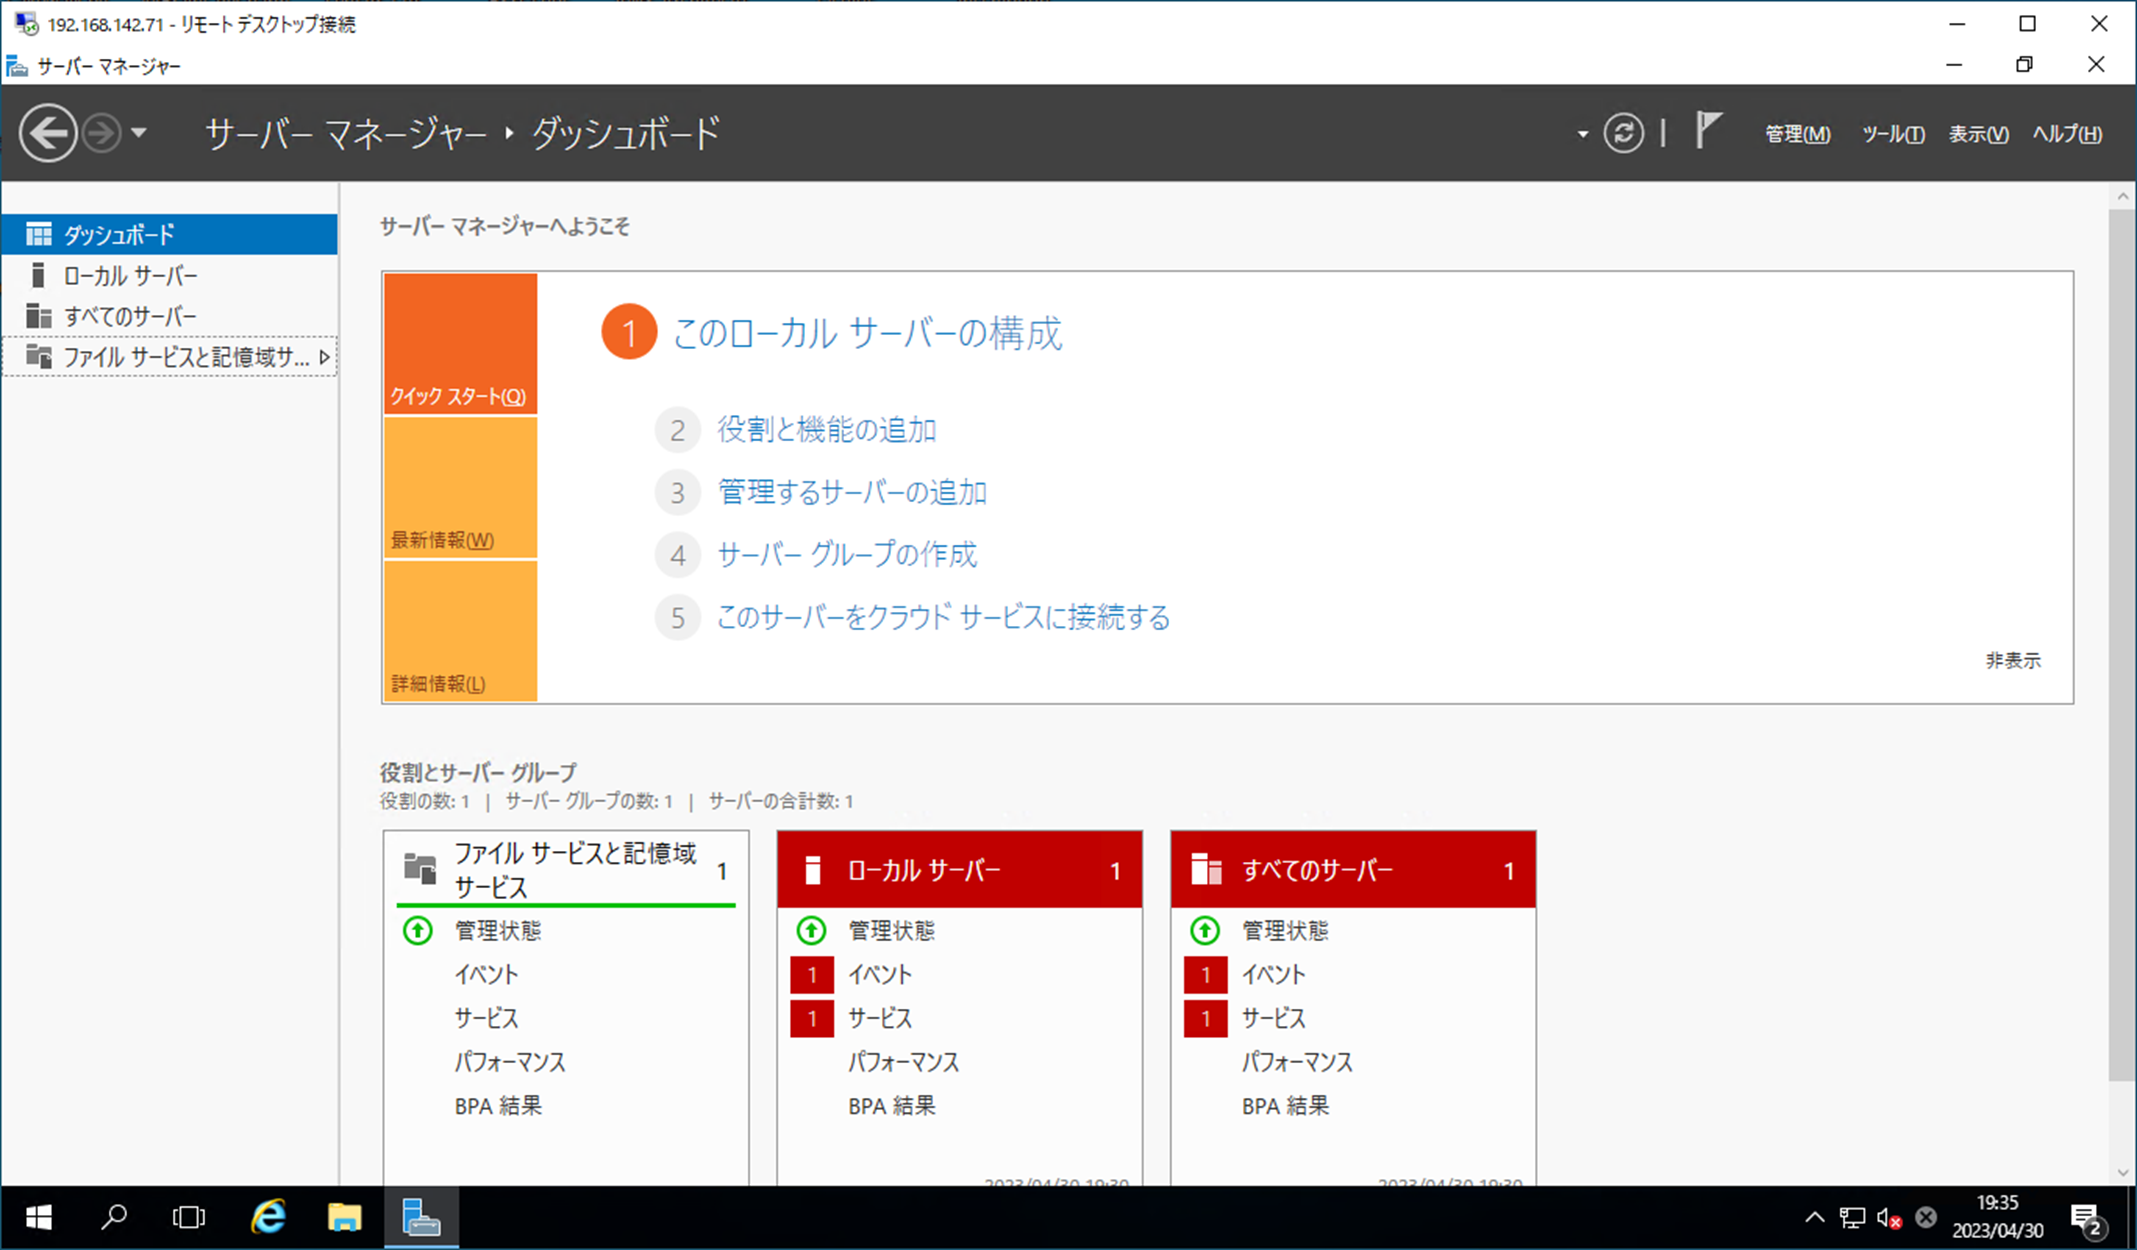Click 役割と機能の追加 link

[x=826, y=430]
